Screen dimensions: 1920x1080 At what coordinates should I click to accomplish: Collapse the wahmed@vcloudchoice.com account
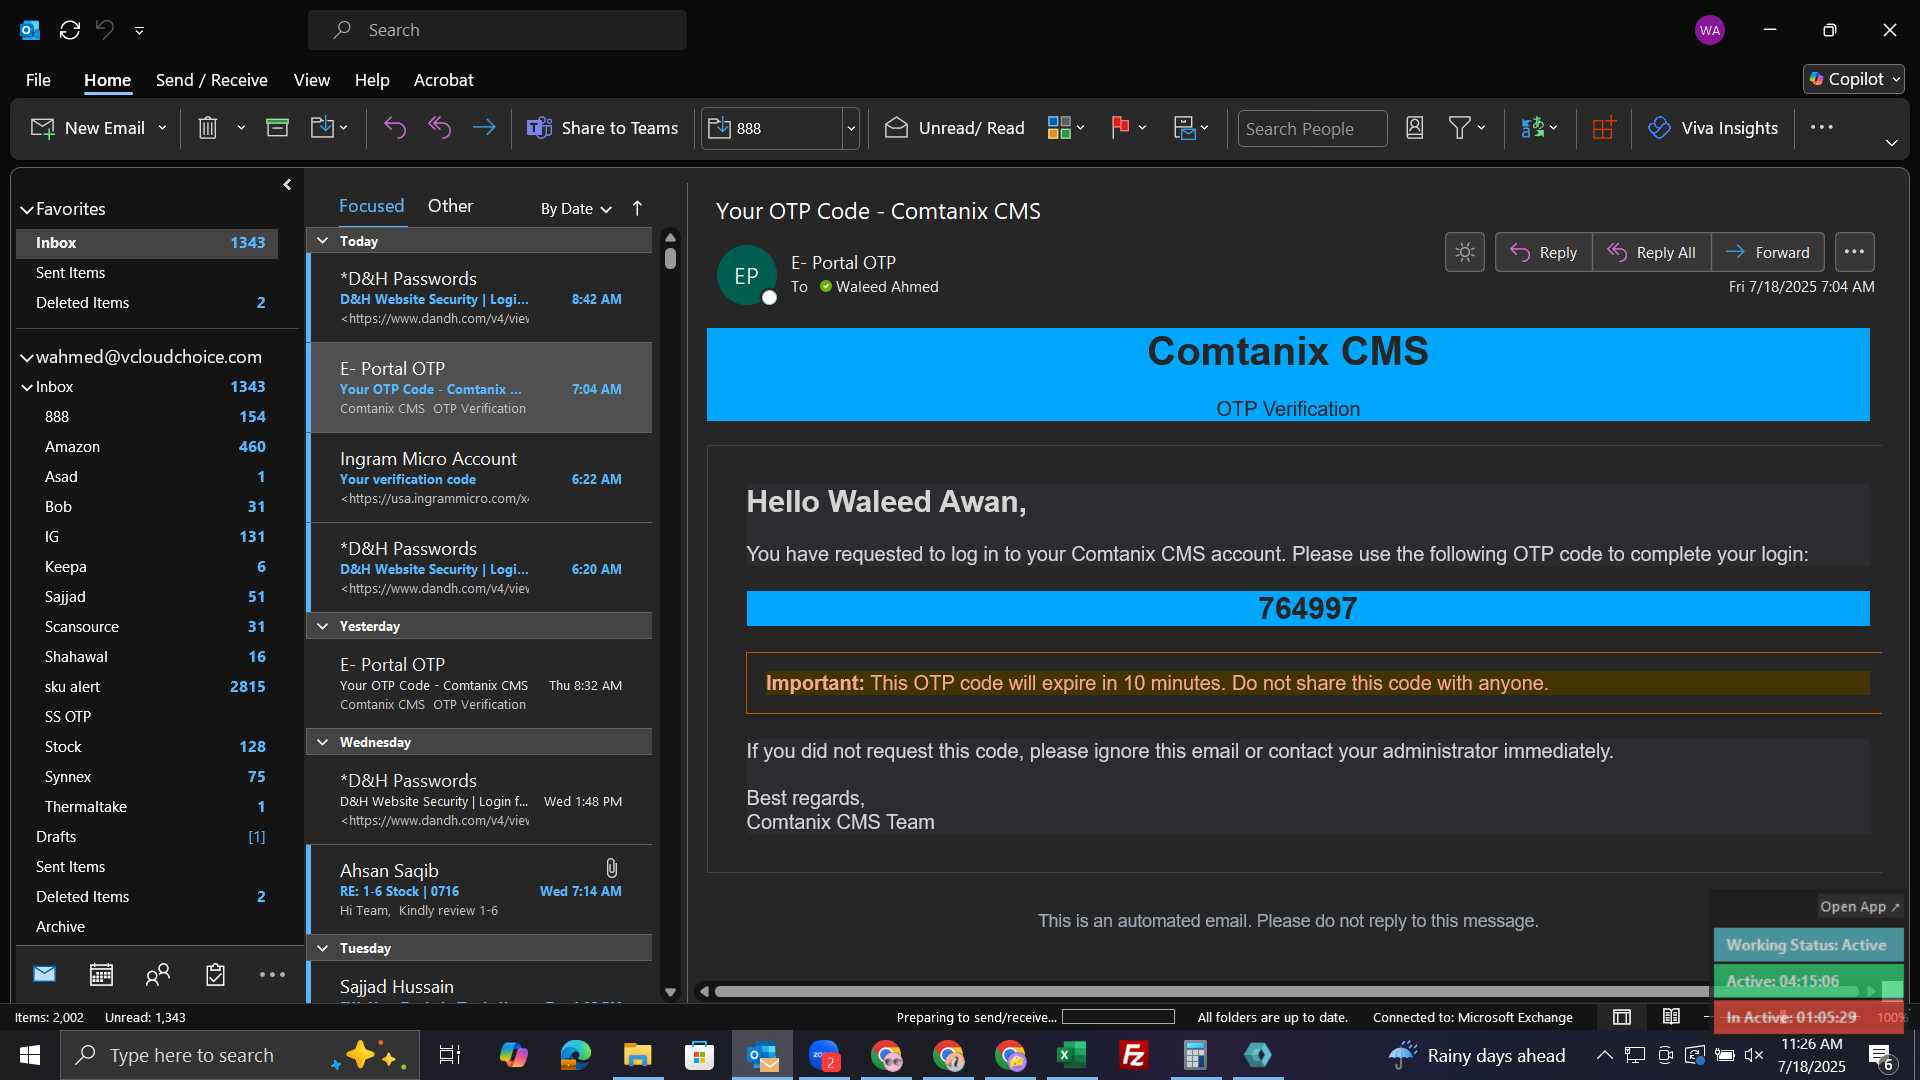pos(27,357)
